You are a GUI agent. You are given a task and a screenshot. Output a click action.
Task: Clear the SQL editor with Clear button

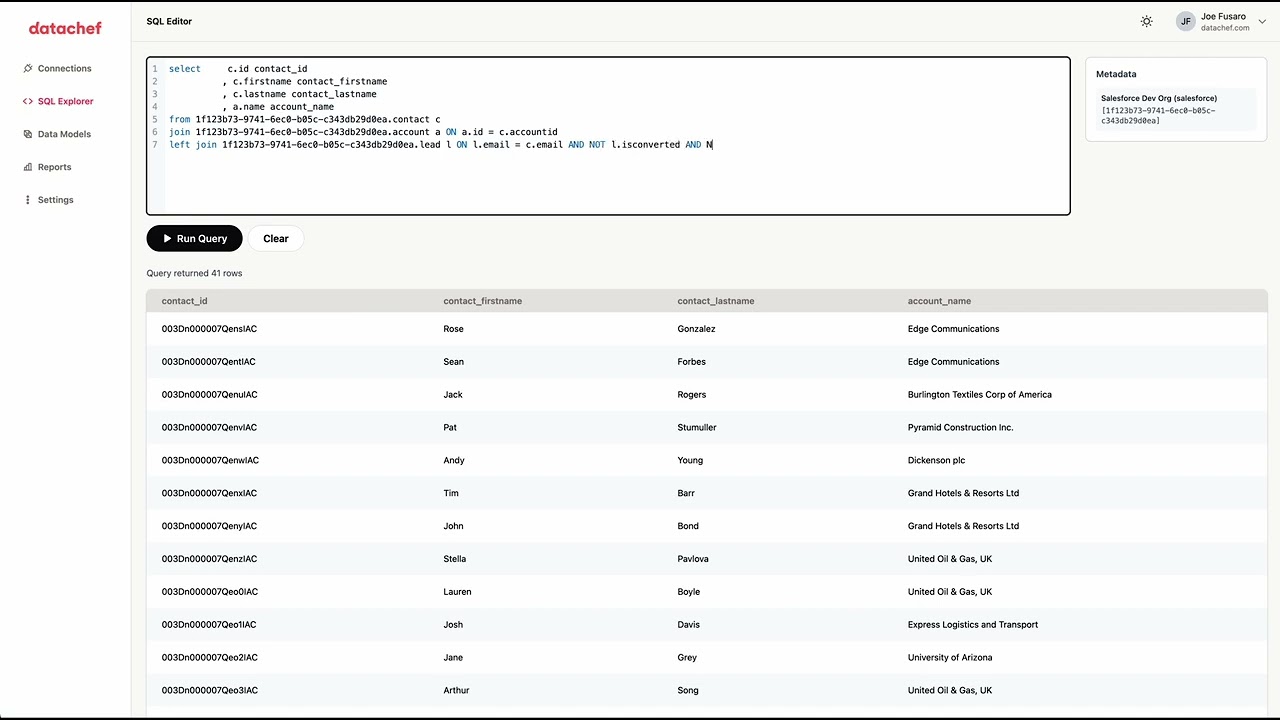[276, 238]
